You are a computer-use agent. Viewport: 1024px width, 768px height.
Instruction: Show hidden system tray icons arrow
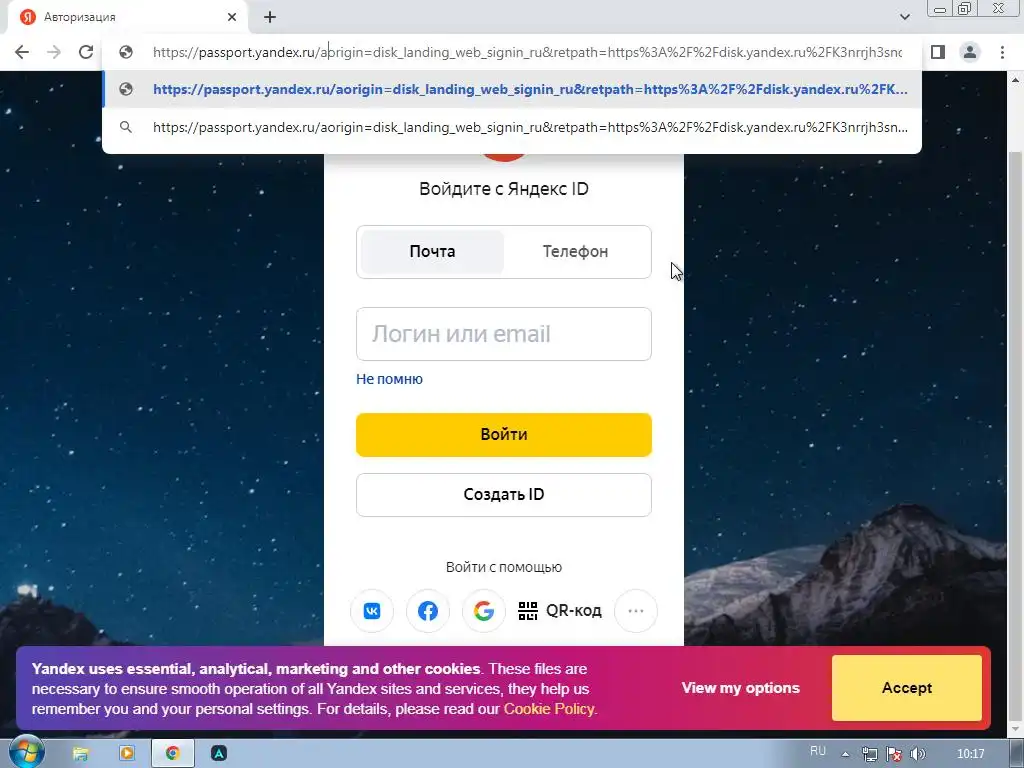(x=845, y=754)
